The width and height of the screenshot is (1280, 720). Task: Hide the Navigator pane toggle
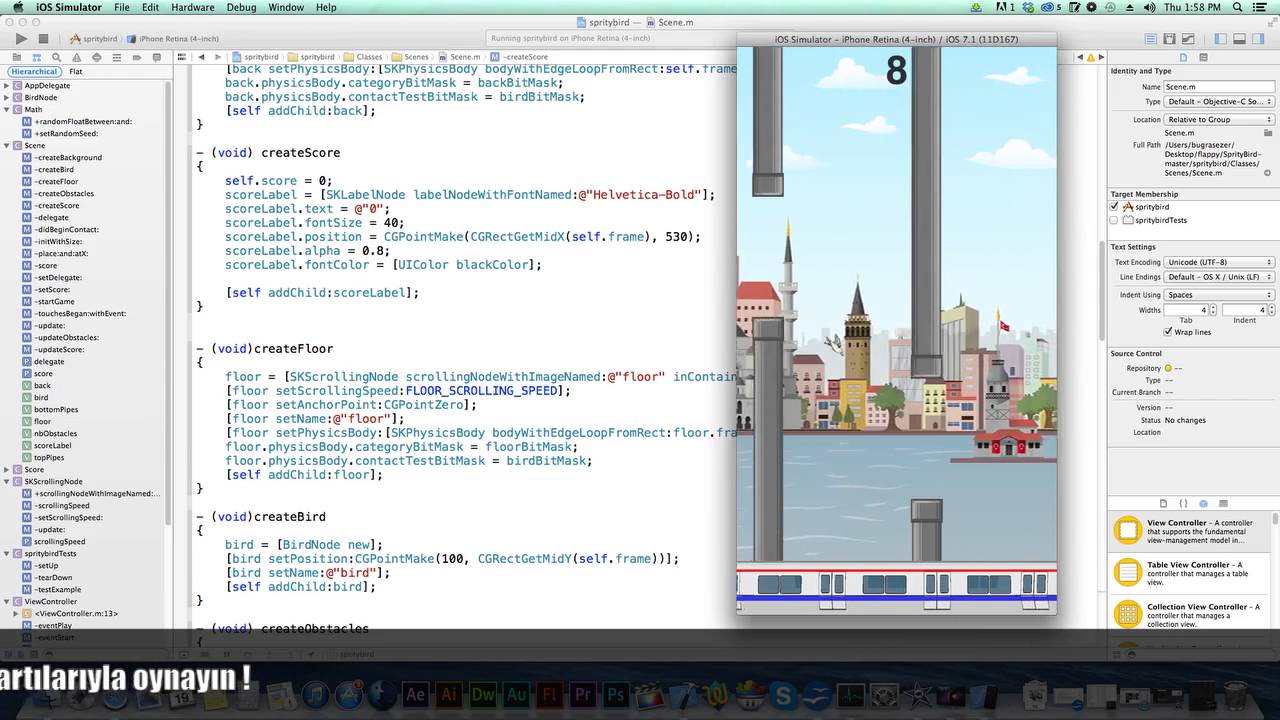click(1220, 39)
